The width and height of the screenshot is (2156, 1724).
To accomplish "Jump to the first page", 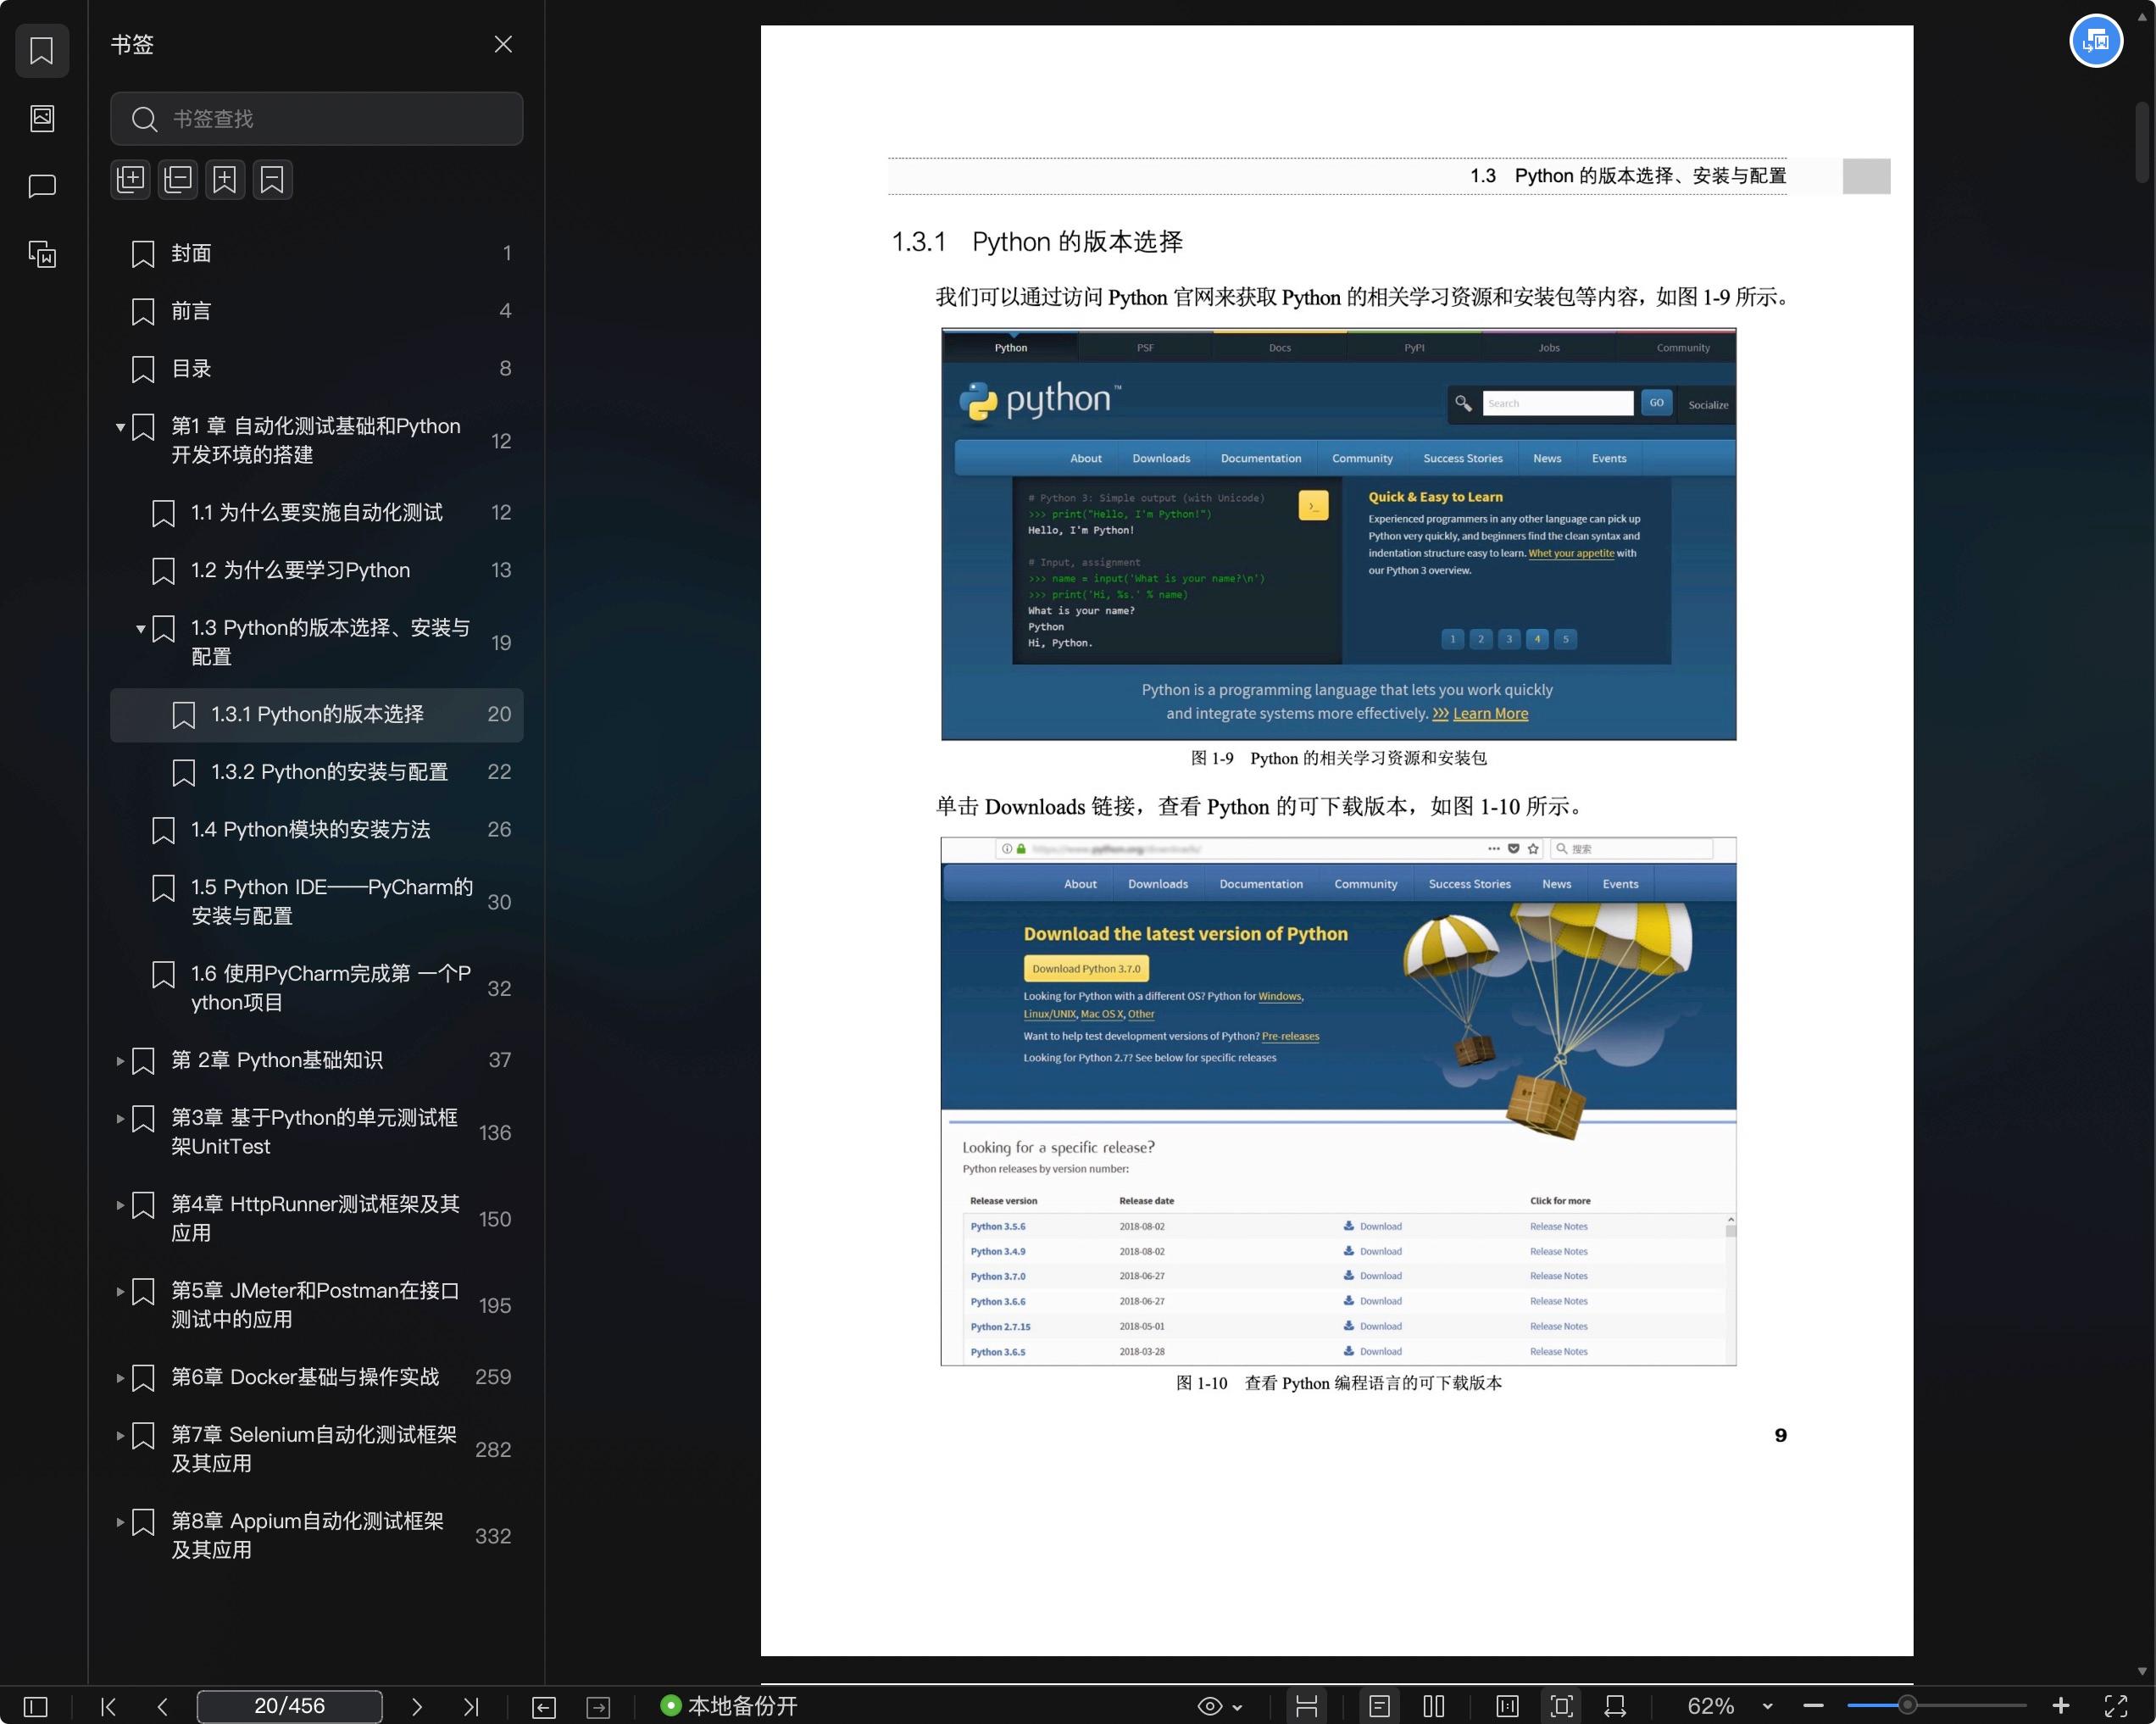I will (x=109, y=1706).
